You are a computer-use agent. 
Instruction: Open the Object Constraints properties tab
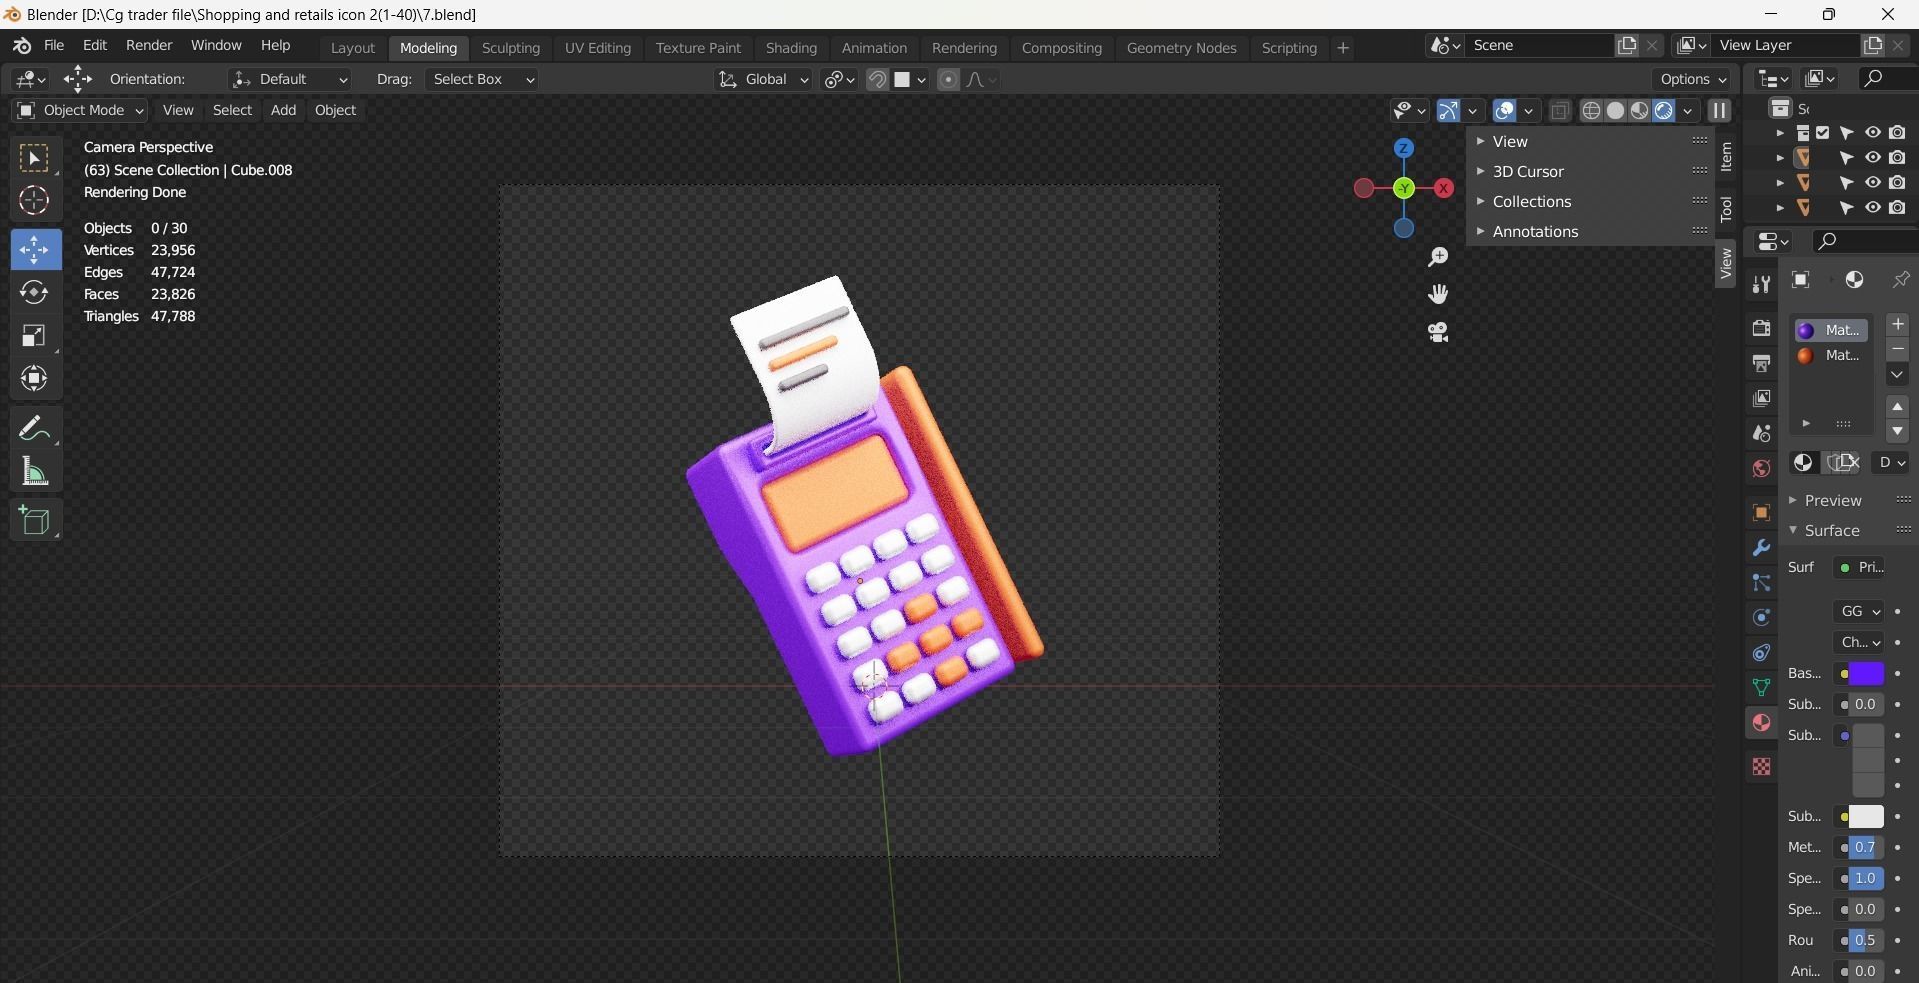click(x=1761, y=653)
